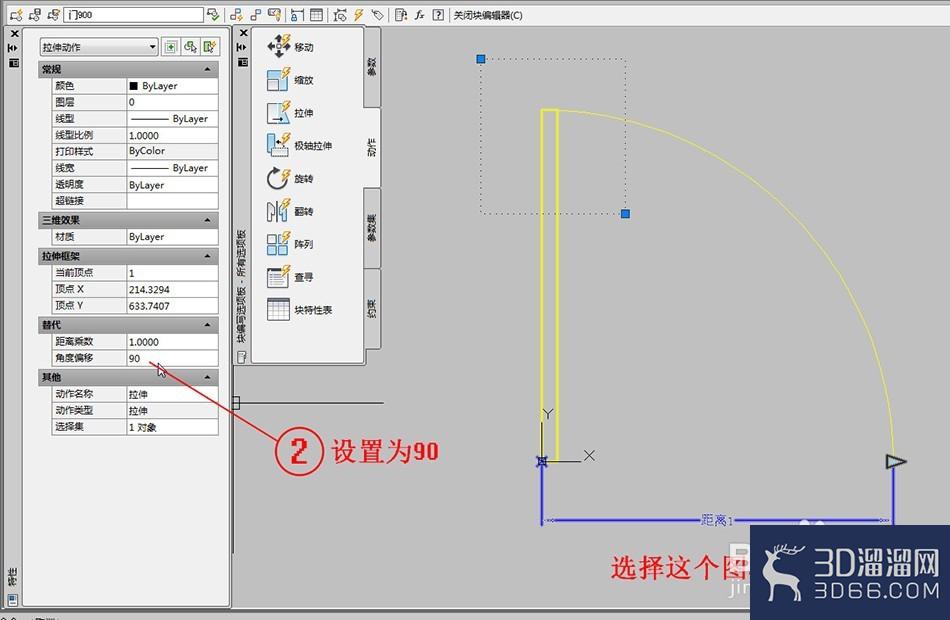Switch to the 参数集 palette tab

tap(372, 227)
